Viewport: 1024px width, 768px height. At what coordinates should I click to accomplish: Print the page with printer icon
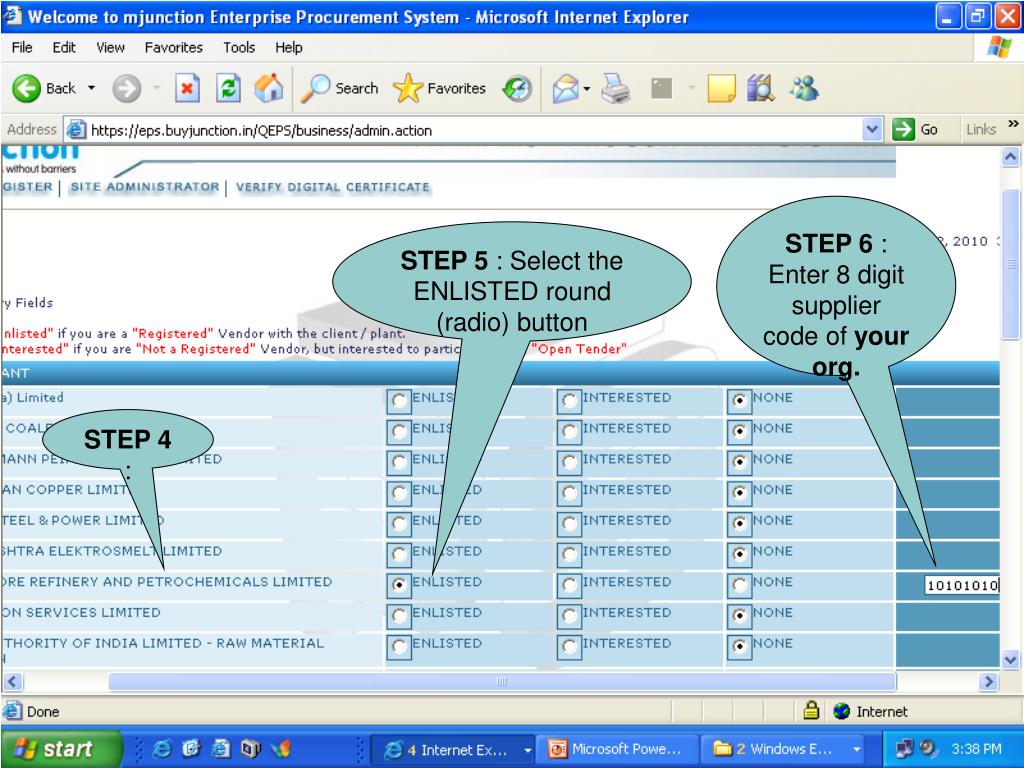[x=615, y=89]
